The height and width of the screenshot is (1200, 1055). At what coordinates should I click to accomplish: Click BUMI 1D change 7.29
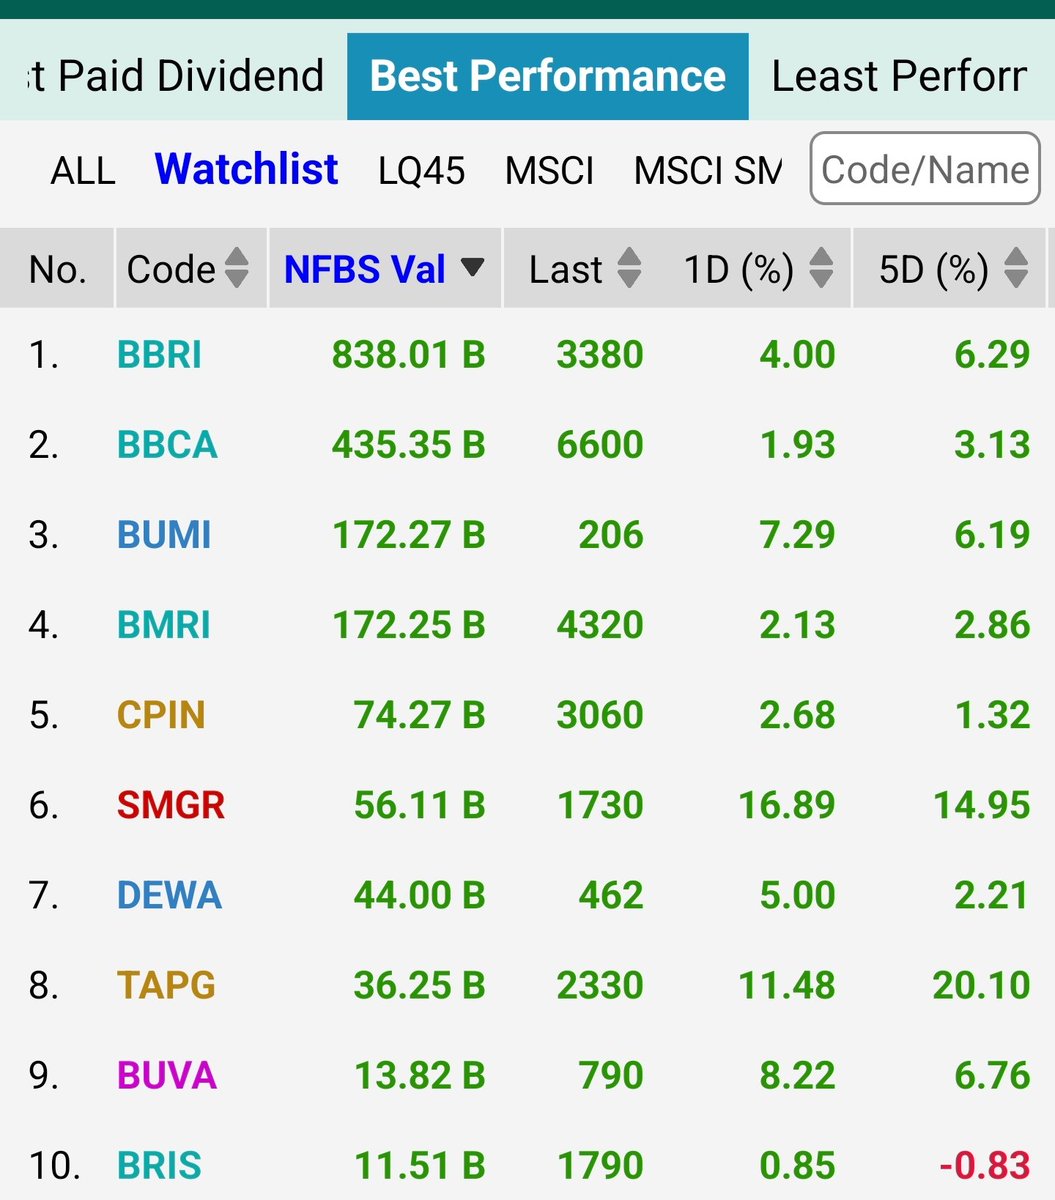798,535
